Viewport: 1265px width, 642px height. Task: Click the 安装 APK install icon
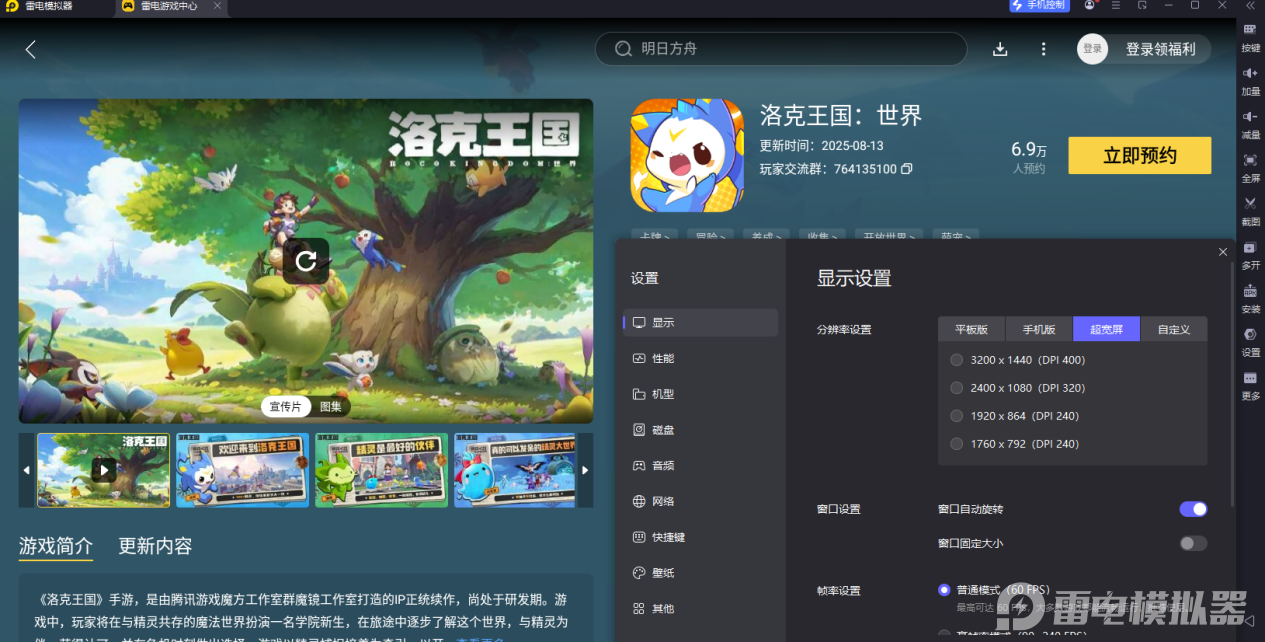1250,298
